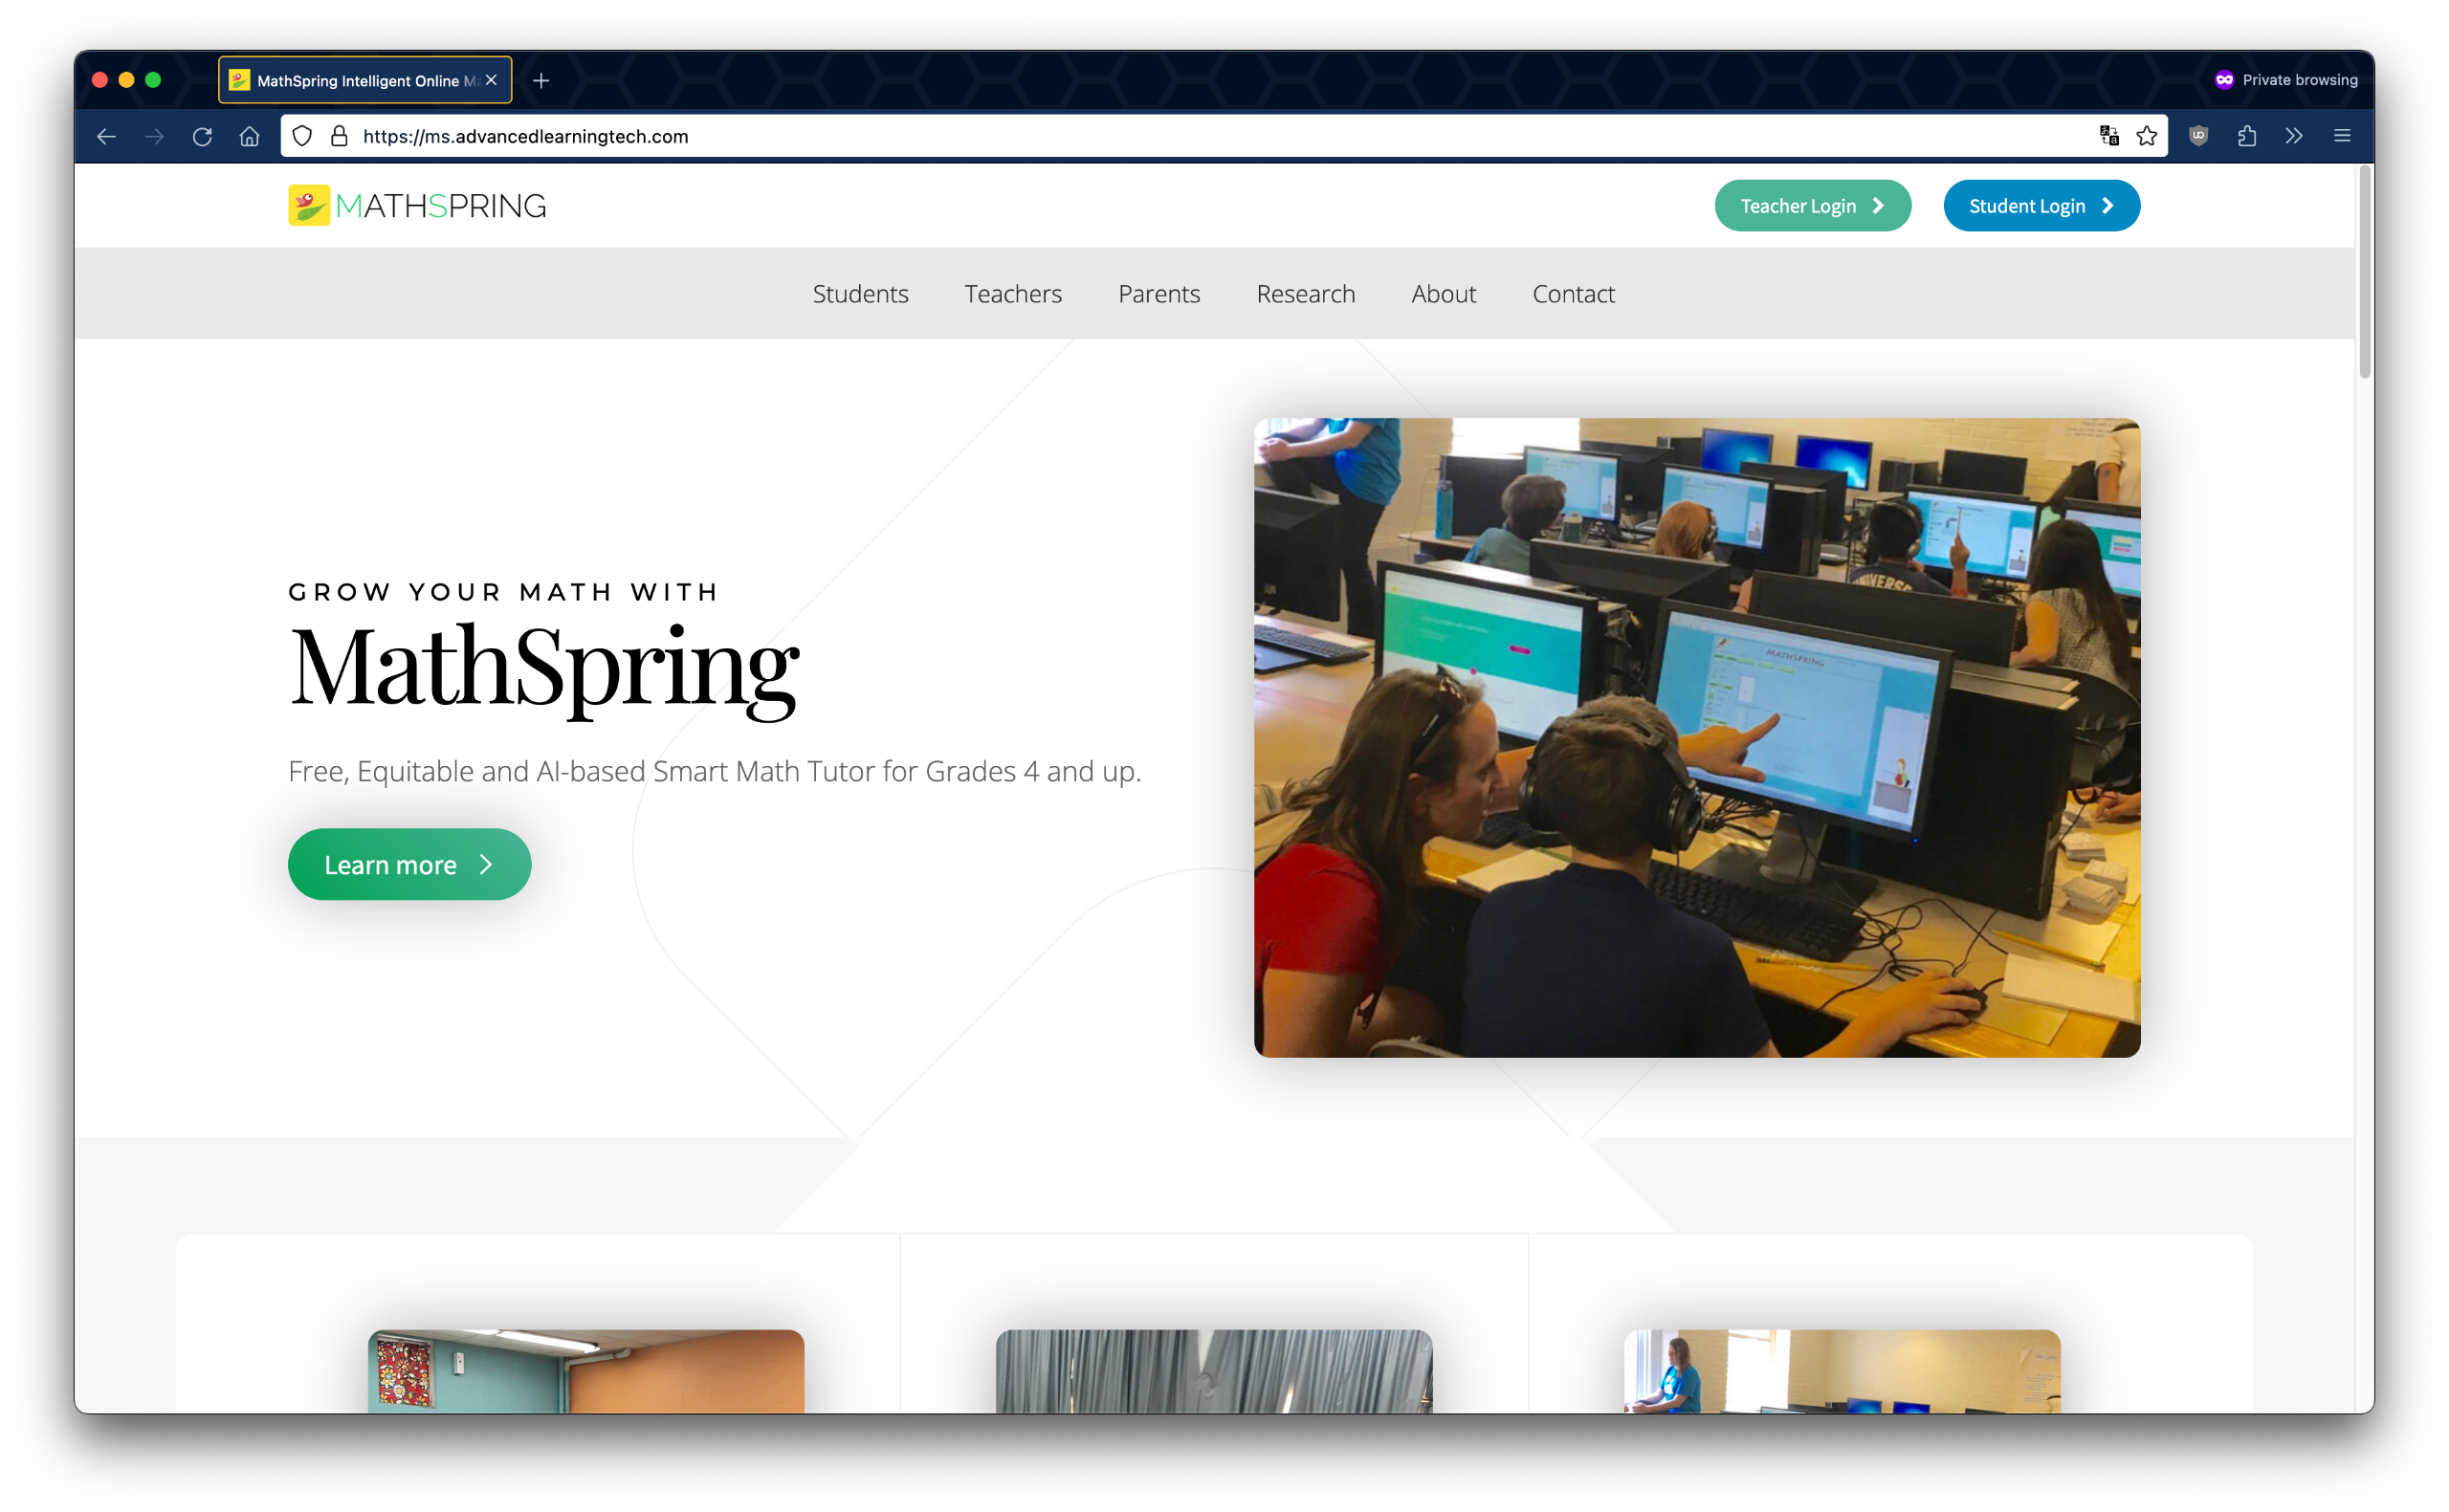Open the extensions puzzle icon
Screen dimensions: 2449x1512
coord(2246,136)
